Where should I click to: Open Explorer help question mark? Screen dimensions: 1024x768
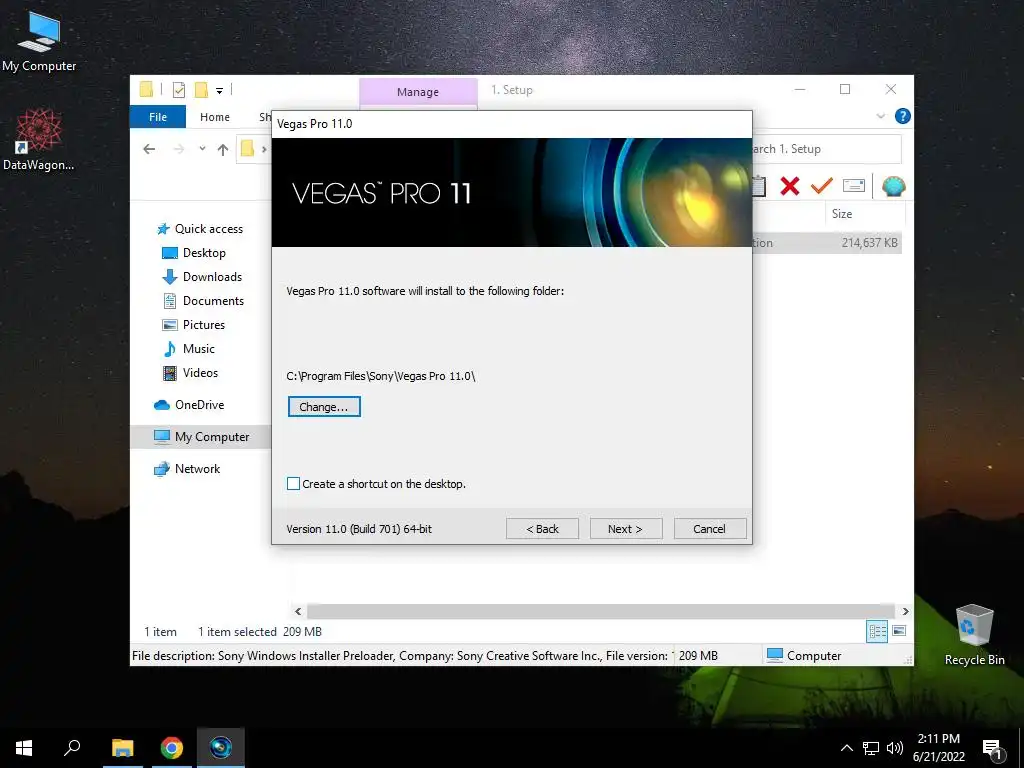point(903,116)
